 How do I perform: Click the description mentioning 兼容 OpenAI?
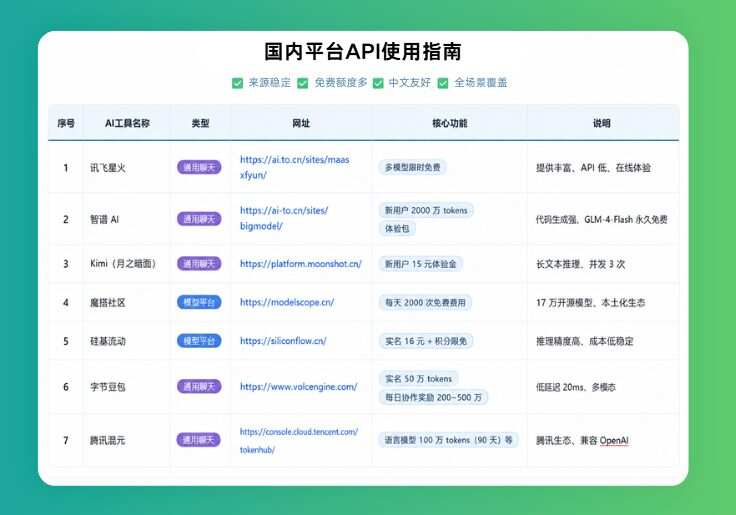coord(583,440)
